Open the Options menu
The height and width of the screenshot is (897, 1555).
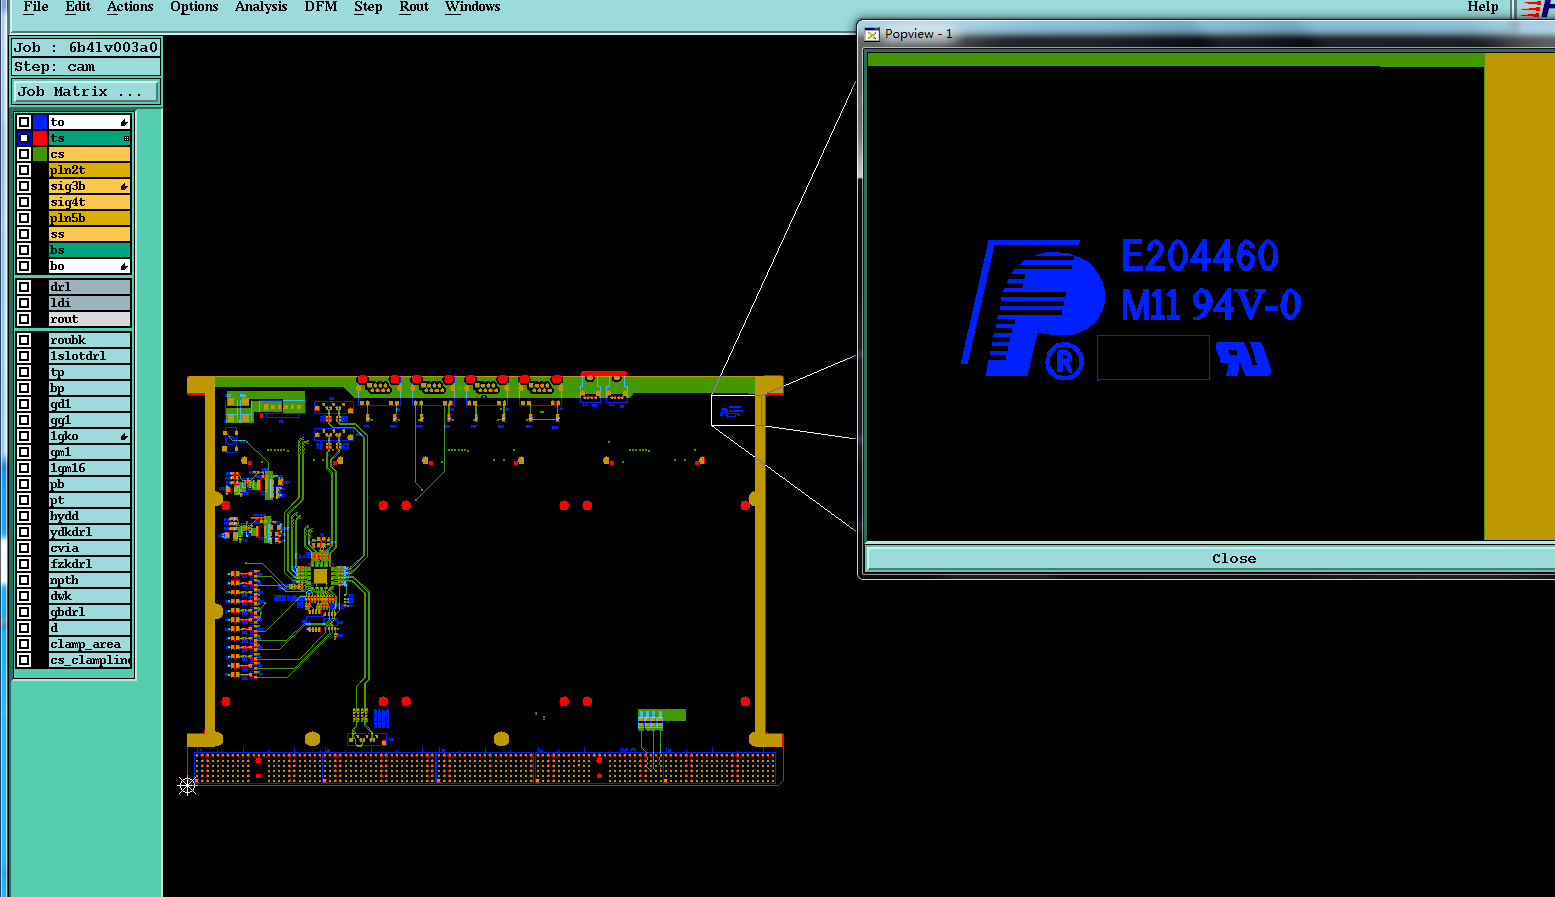coord(194,7)
